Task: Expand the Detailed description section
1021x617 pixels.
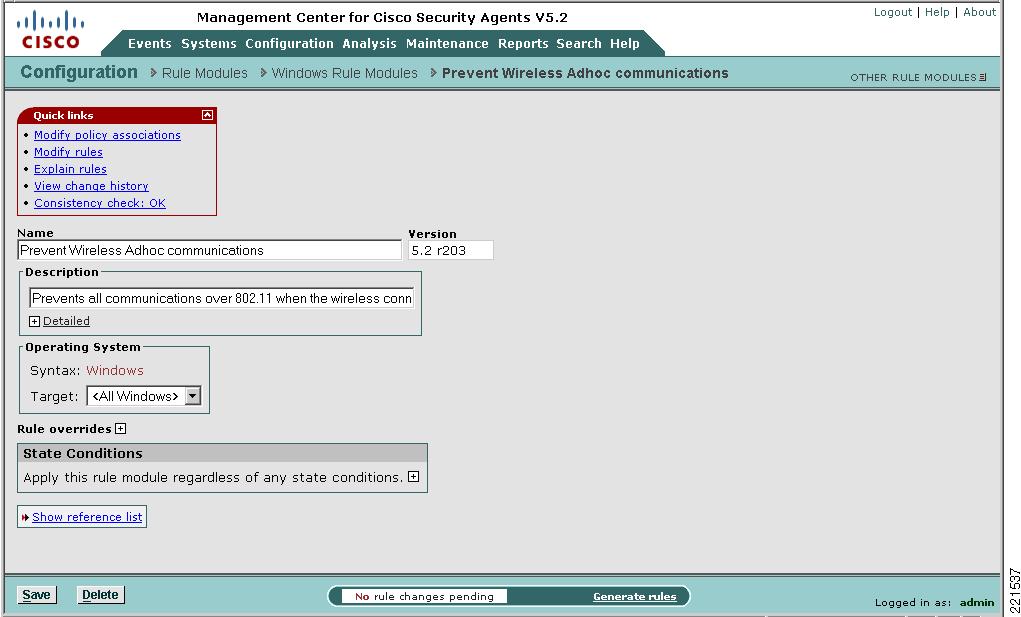Action: tap(35, 322)
